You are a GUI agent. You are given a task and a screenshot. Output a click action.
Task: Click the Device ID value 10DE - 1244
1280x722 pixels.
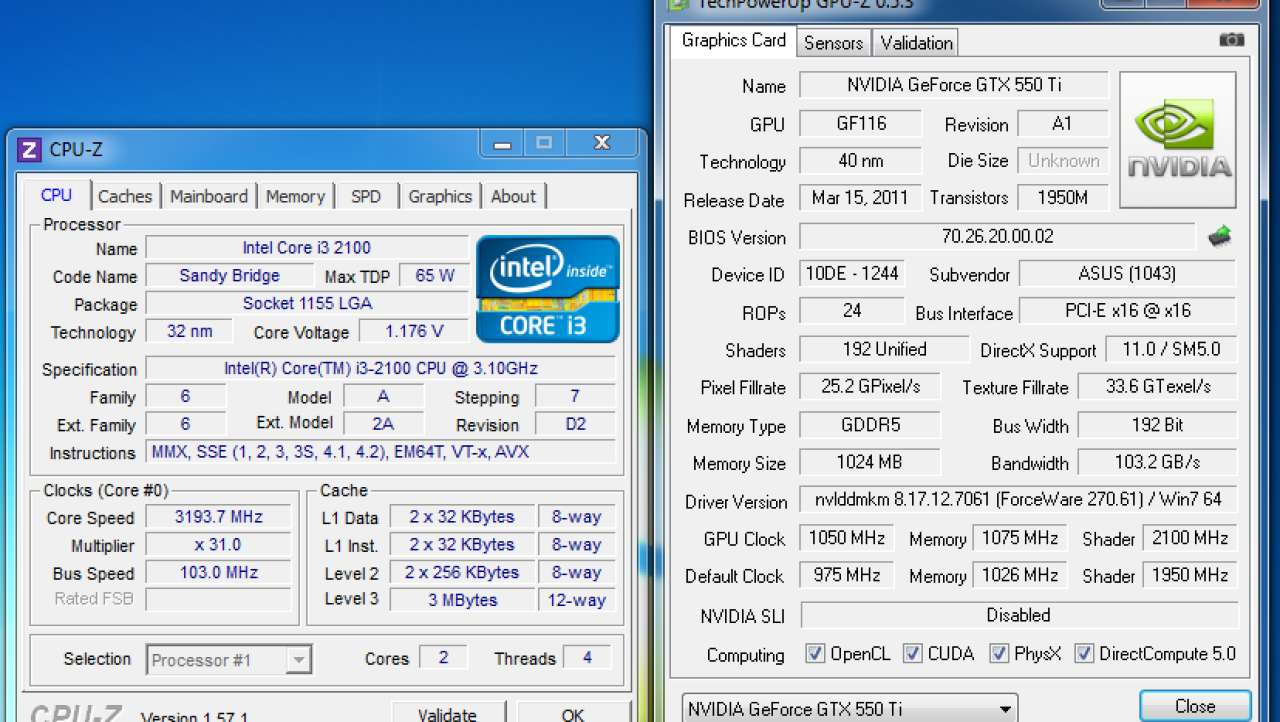(x=852, y=274)
